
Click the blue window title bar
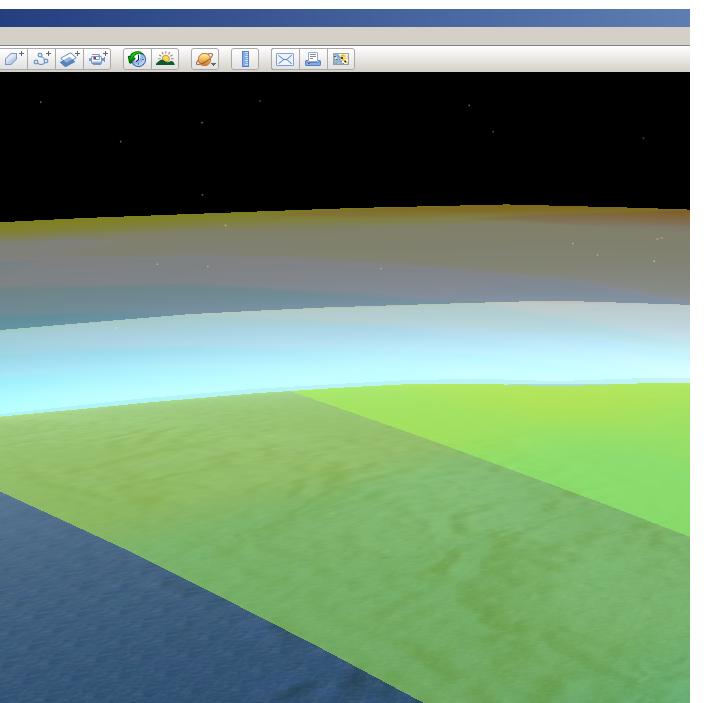pyautogui.click(x=345, y=18)
